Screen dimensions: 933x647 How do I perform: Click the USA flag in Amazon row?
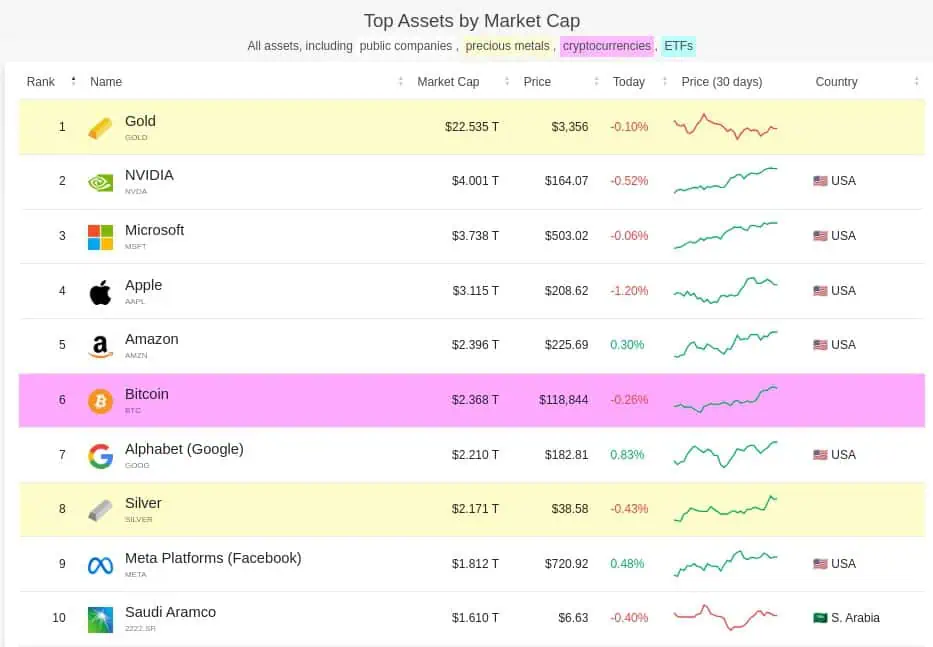click(820, 345)
